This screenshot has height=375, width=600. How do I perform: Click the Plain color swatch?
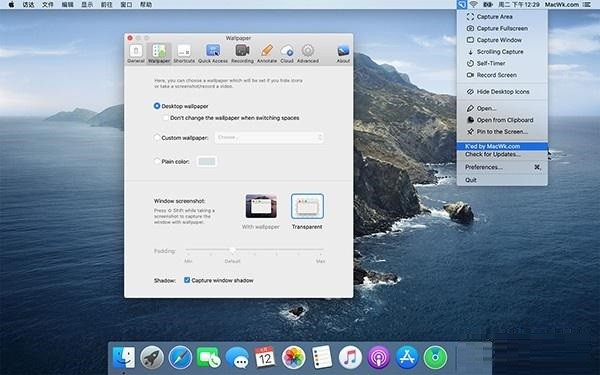click(207, 161)
